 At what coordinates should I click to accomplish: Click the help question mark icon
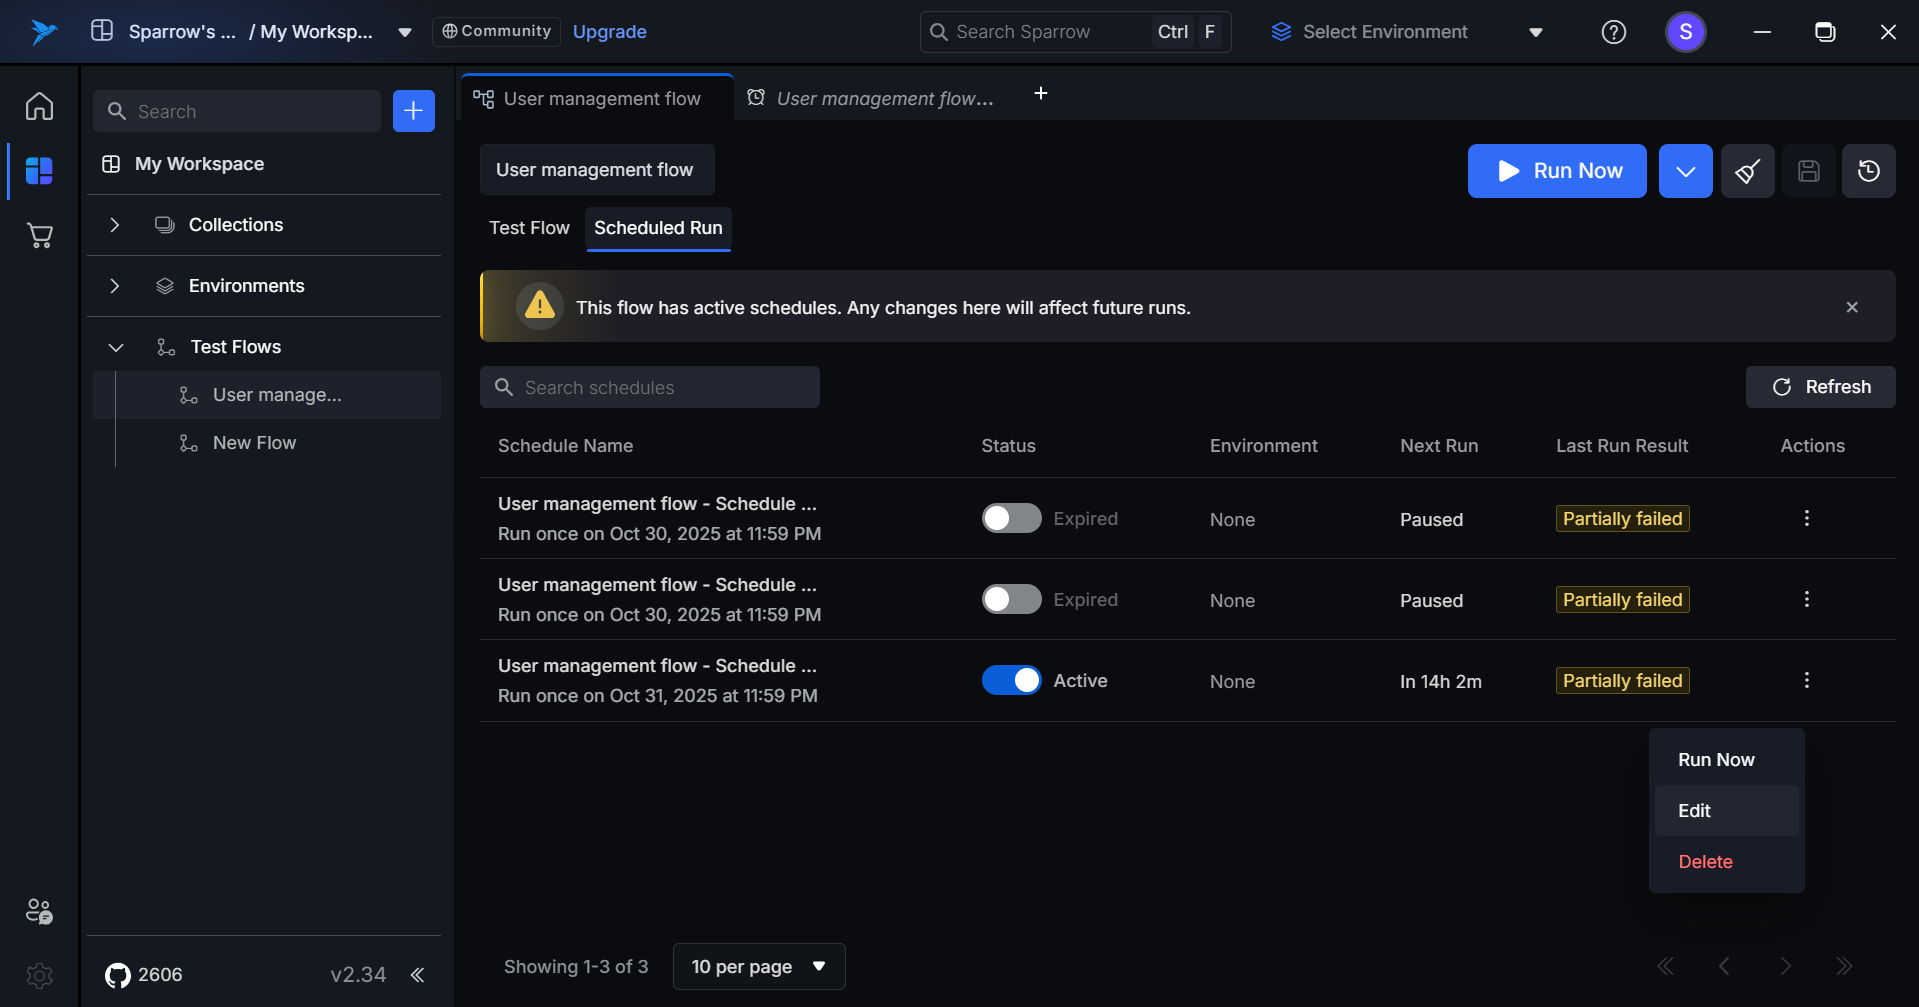click(1613, 32)
